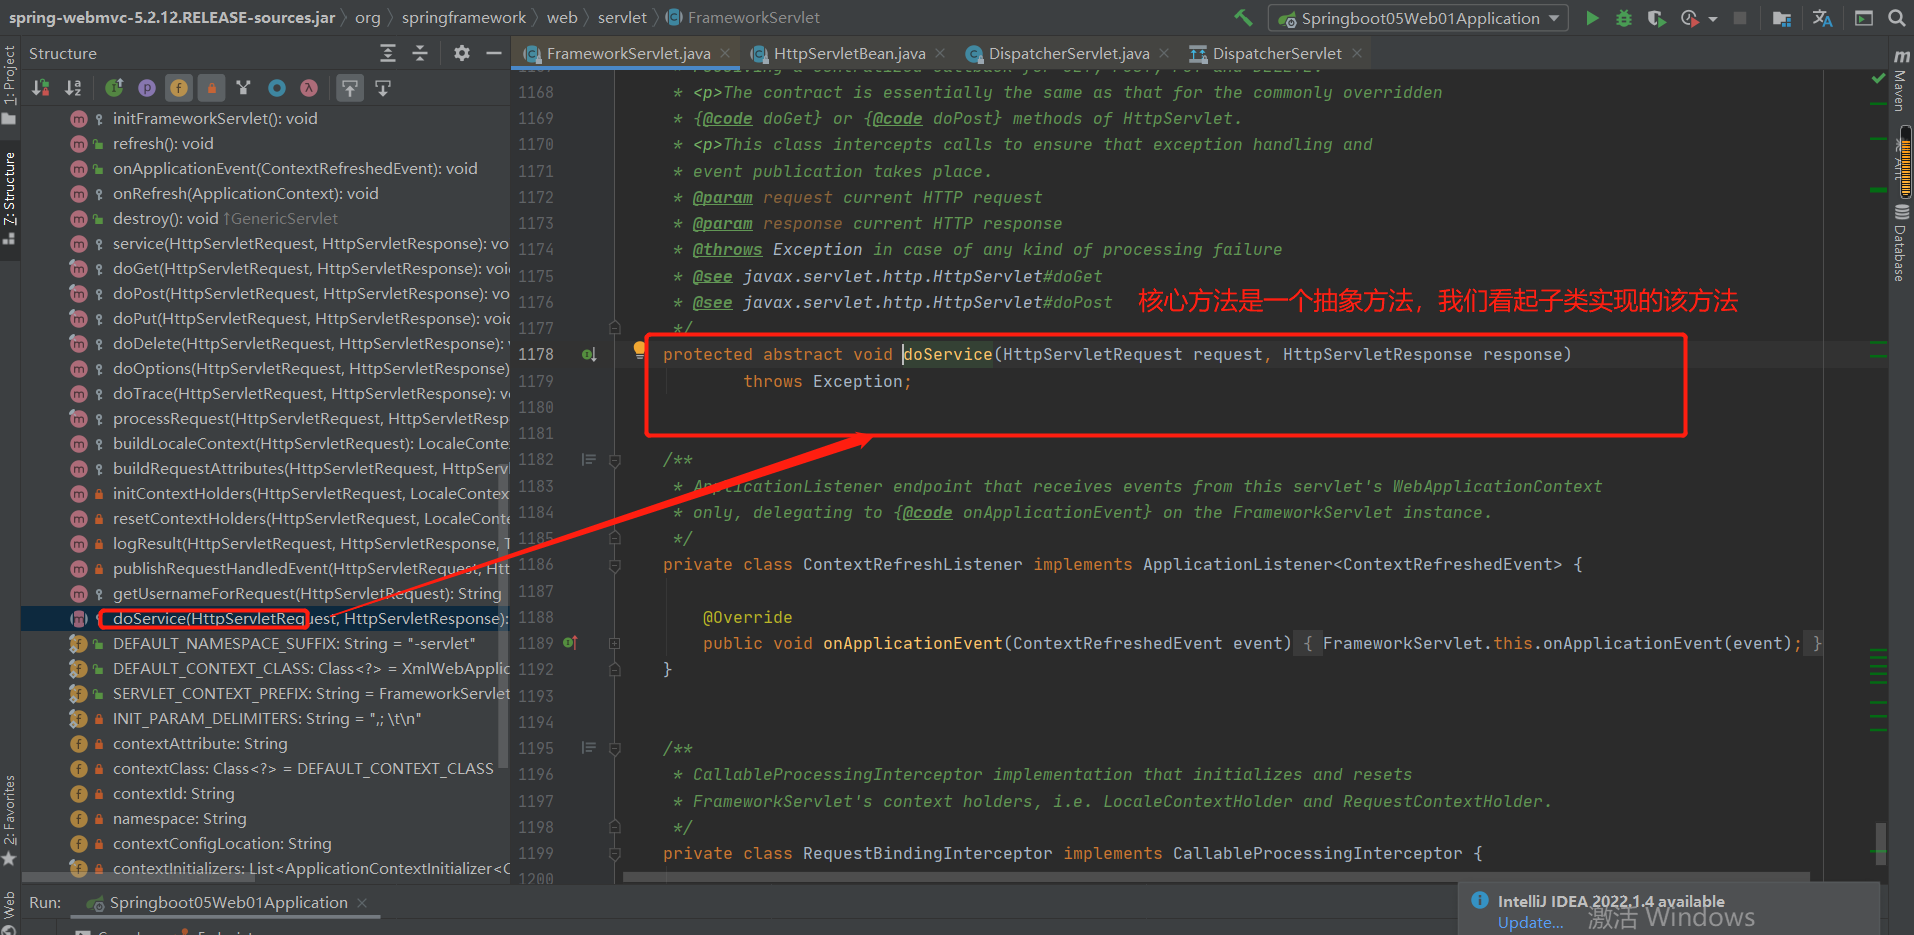Click Search Everywhere magnifier icon
The width and height of the screenshot is (1914, 935).
[1896, 18]
